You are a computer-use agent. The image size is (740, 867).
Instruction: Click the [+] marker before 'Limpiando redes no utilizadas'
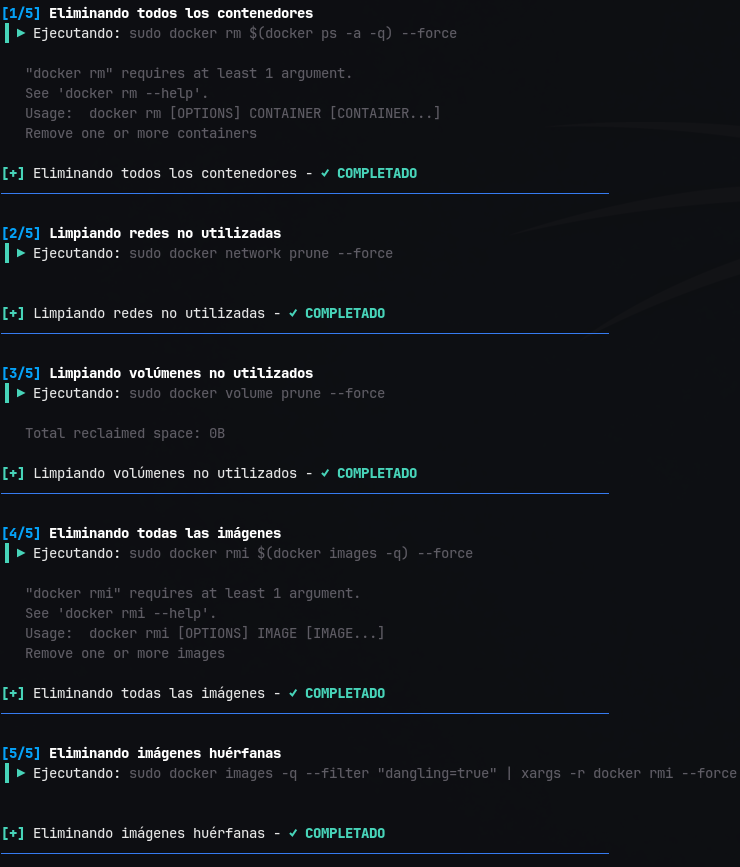pos(13,313)
